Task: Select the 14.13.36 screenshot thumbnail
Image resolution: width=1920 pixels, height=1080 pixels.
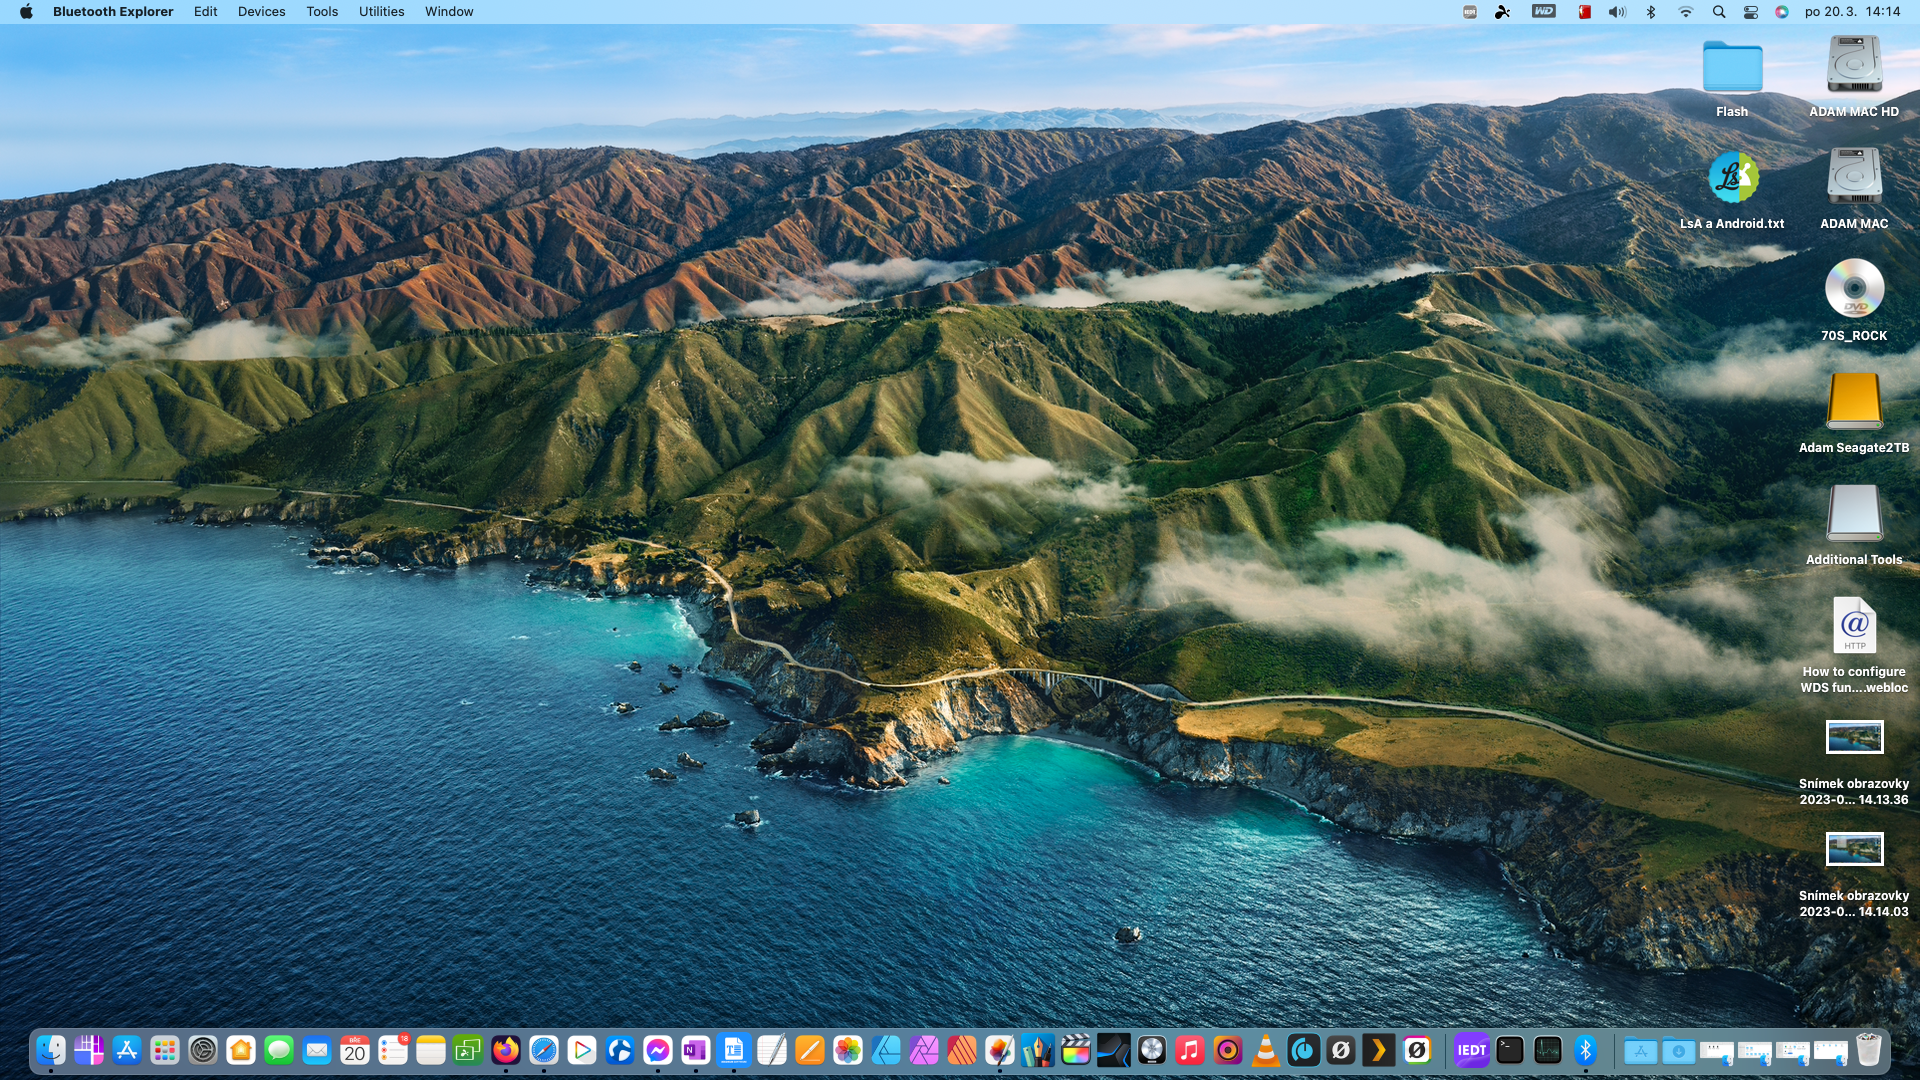Action: tap(1854, 738)
